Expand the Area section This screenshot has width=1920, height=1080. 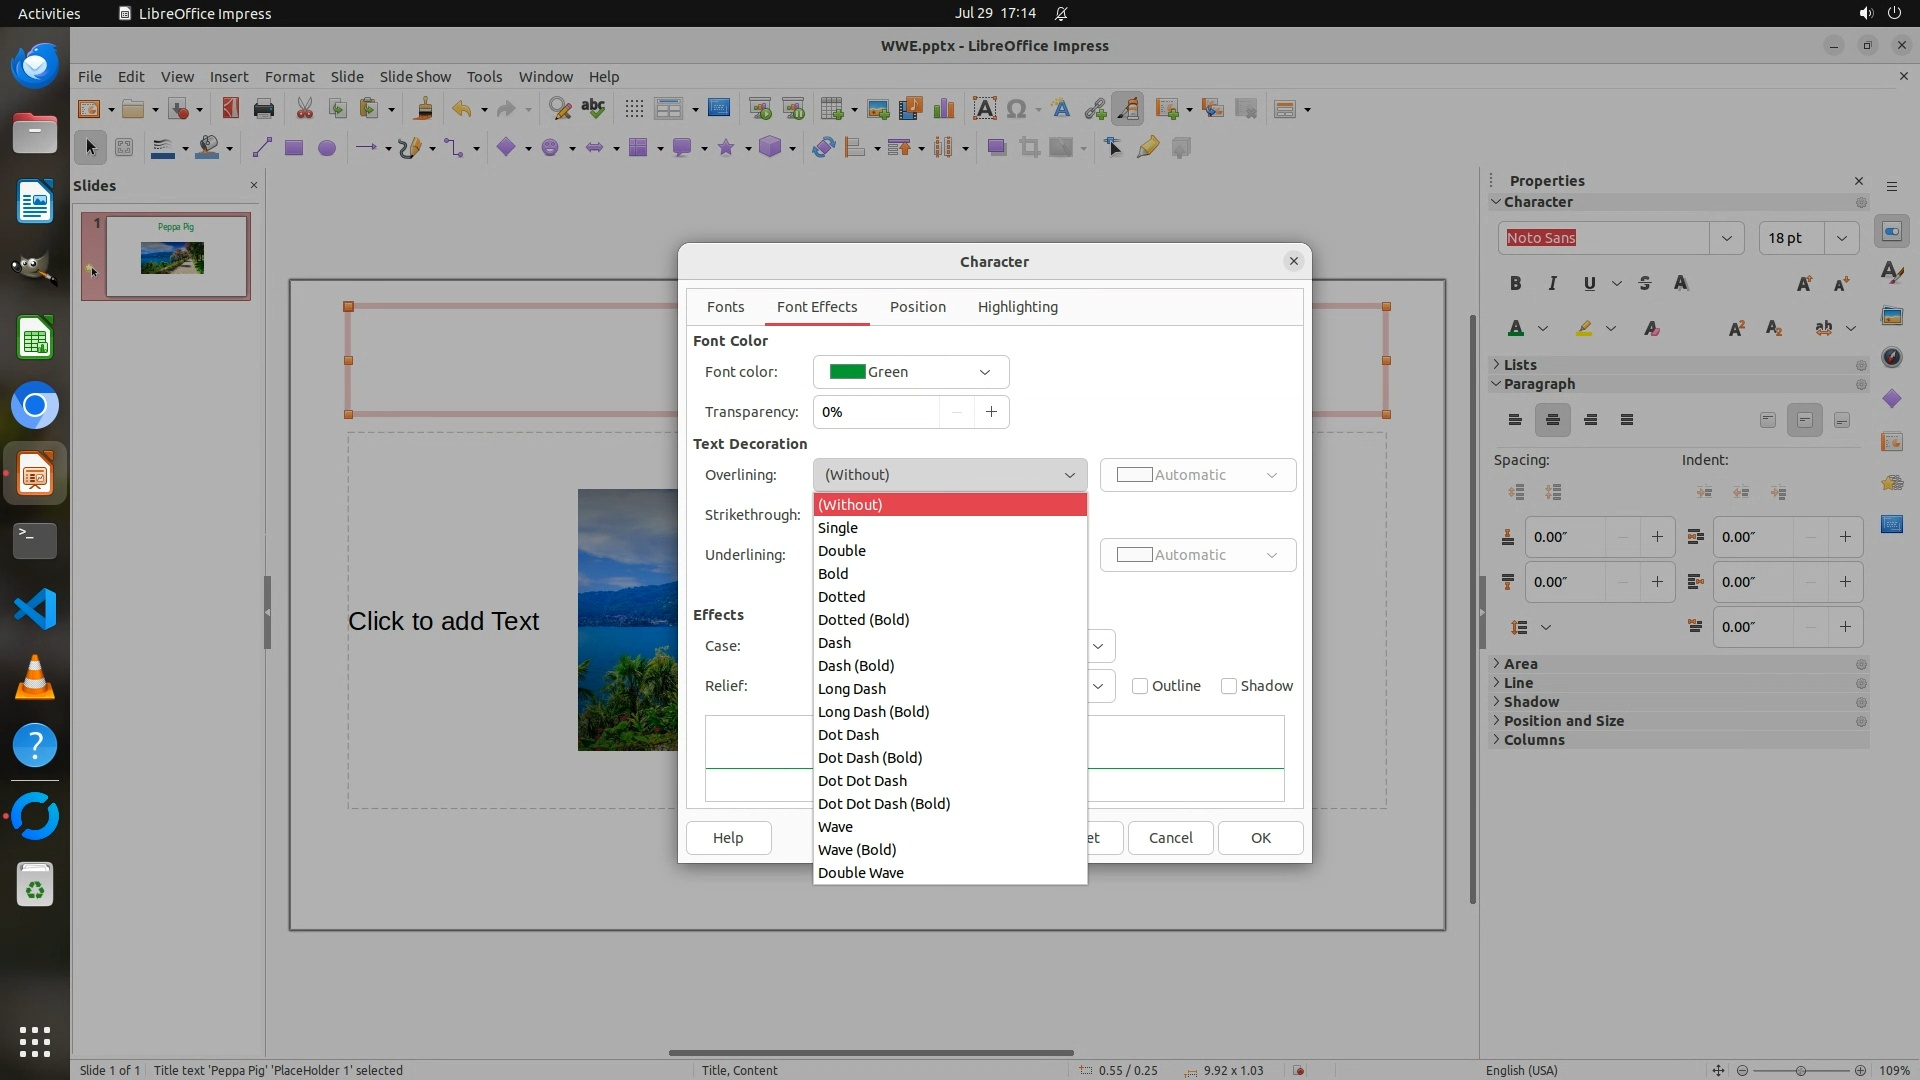click(x=1520, y=664)
